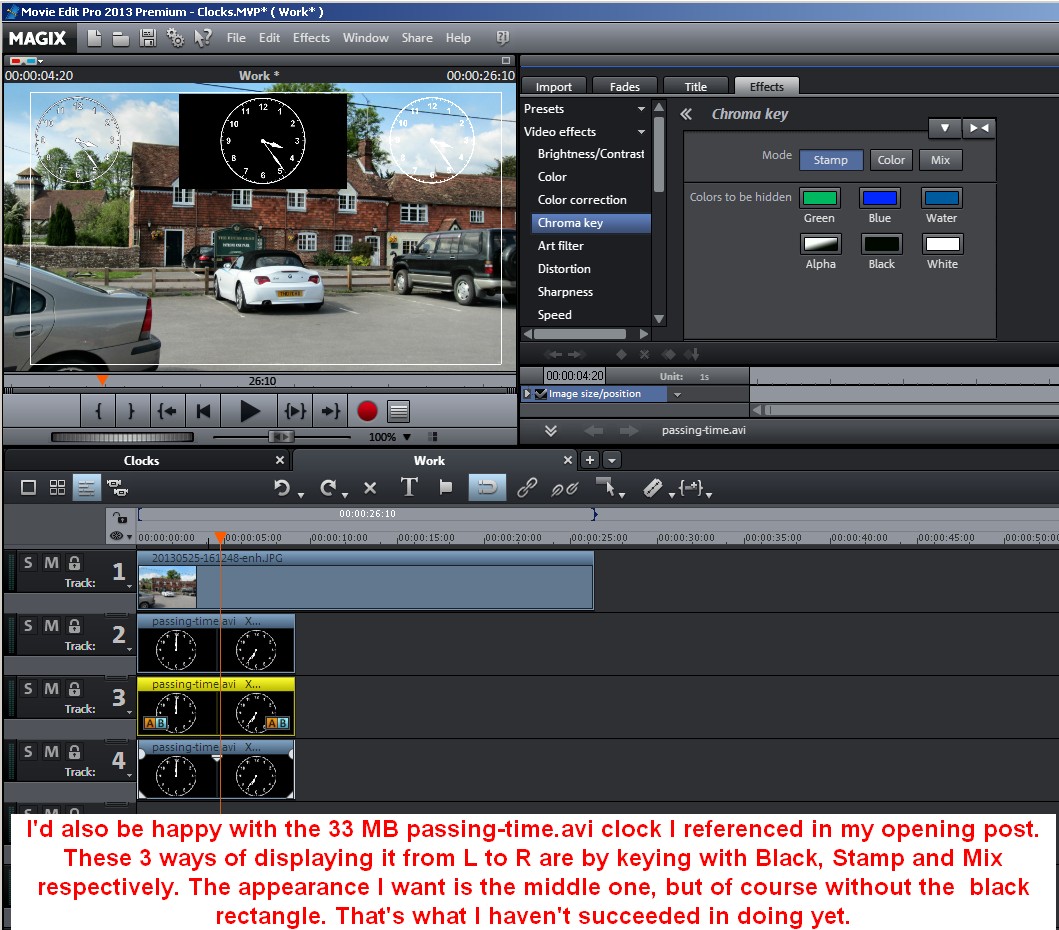
Task: Create a new project via page icon
Action: (x=95, y=38)
